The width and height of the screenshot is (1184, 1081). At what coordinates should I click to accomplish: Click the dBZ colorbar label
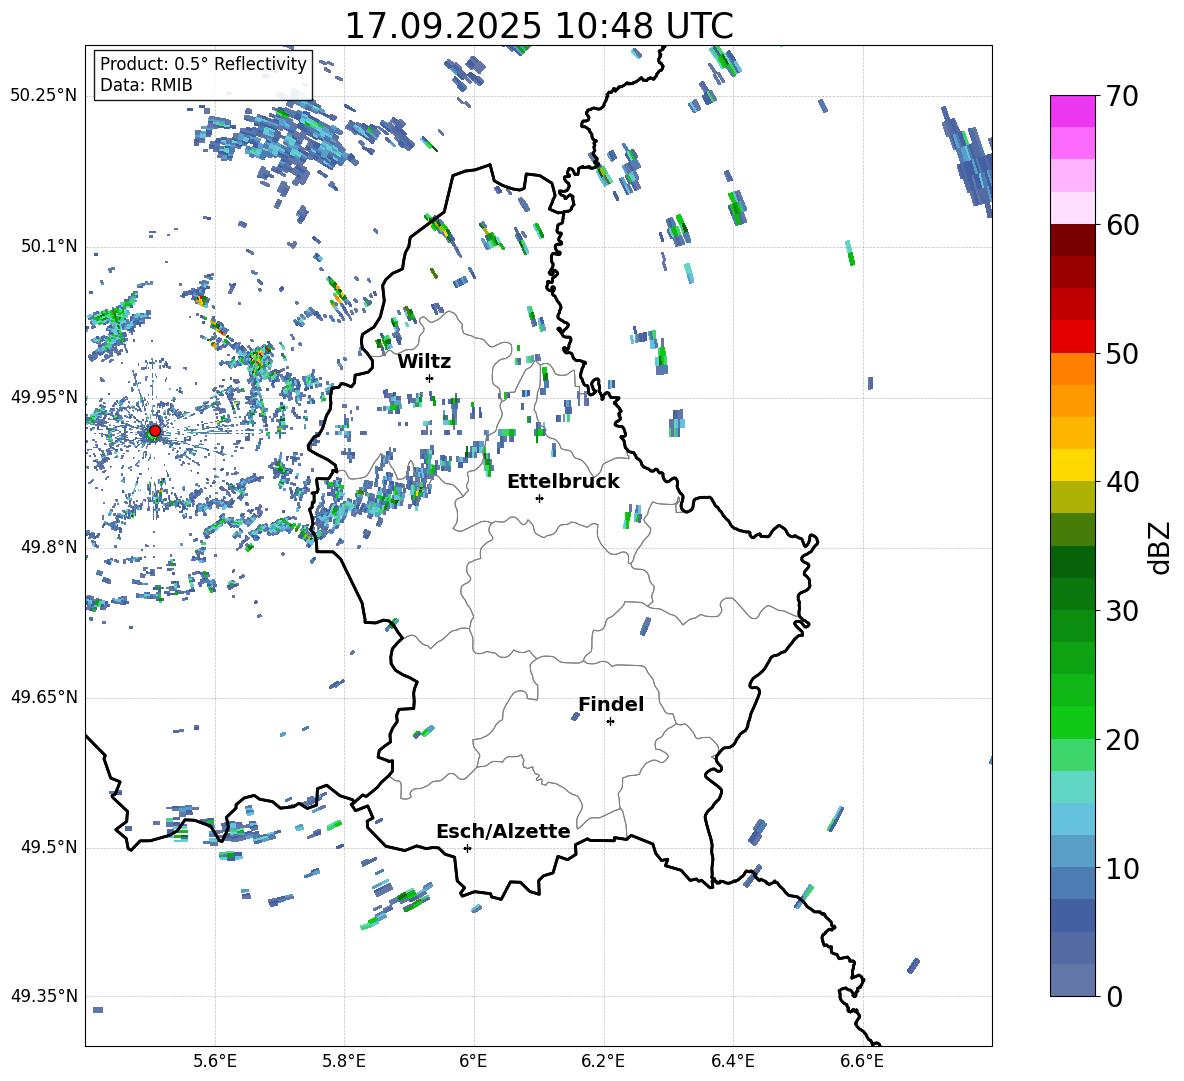1160,547
